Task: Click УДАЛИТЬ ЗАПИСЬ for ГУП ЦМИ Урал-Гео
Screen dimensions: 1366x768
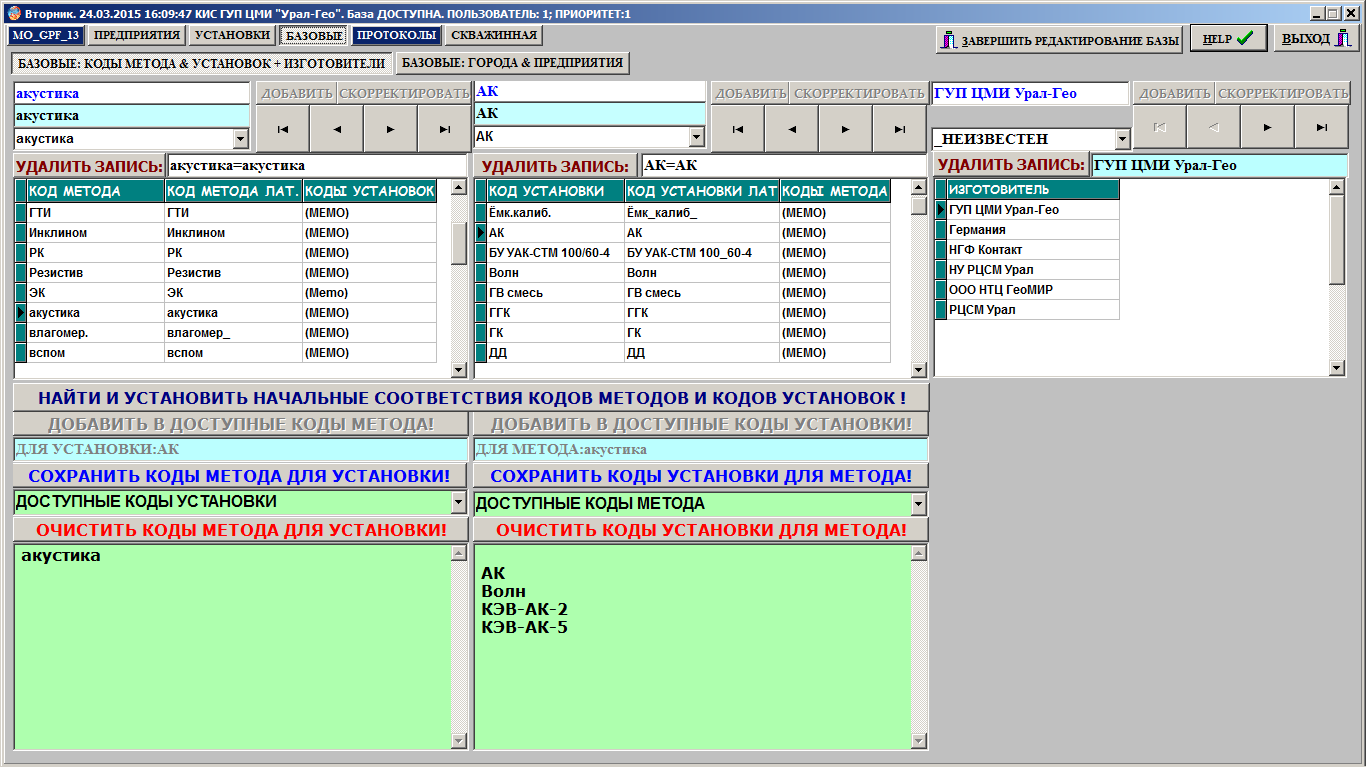Action: 1011,165
